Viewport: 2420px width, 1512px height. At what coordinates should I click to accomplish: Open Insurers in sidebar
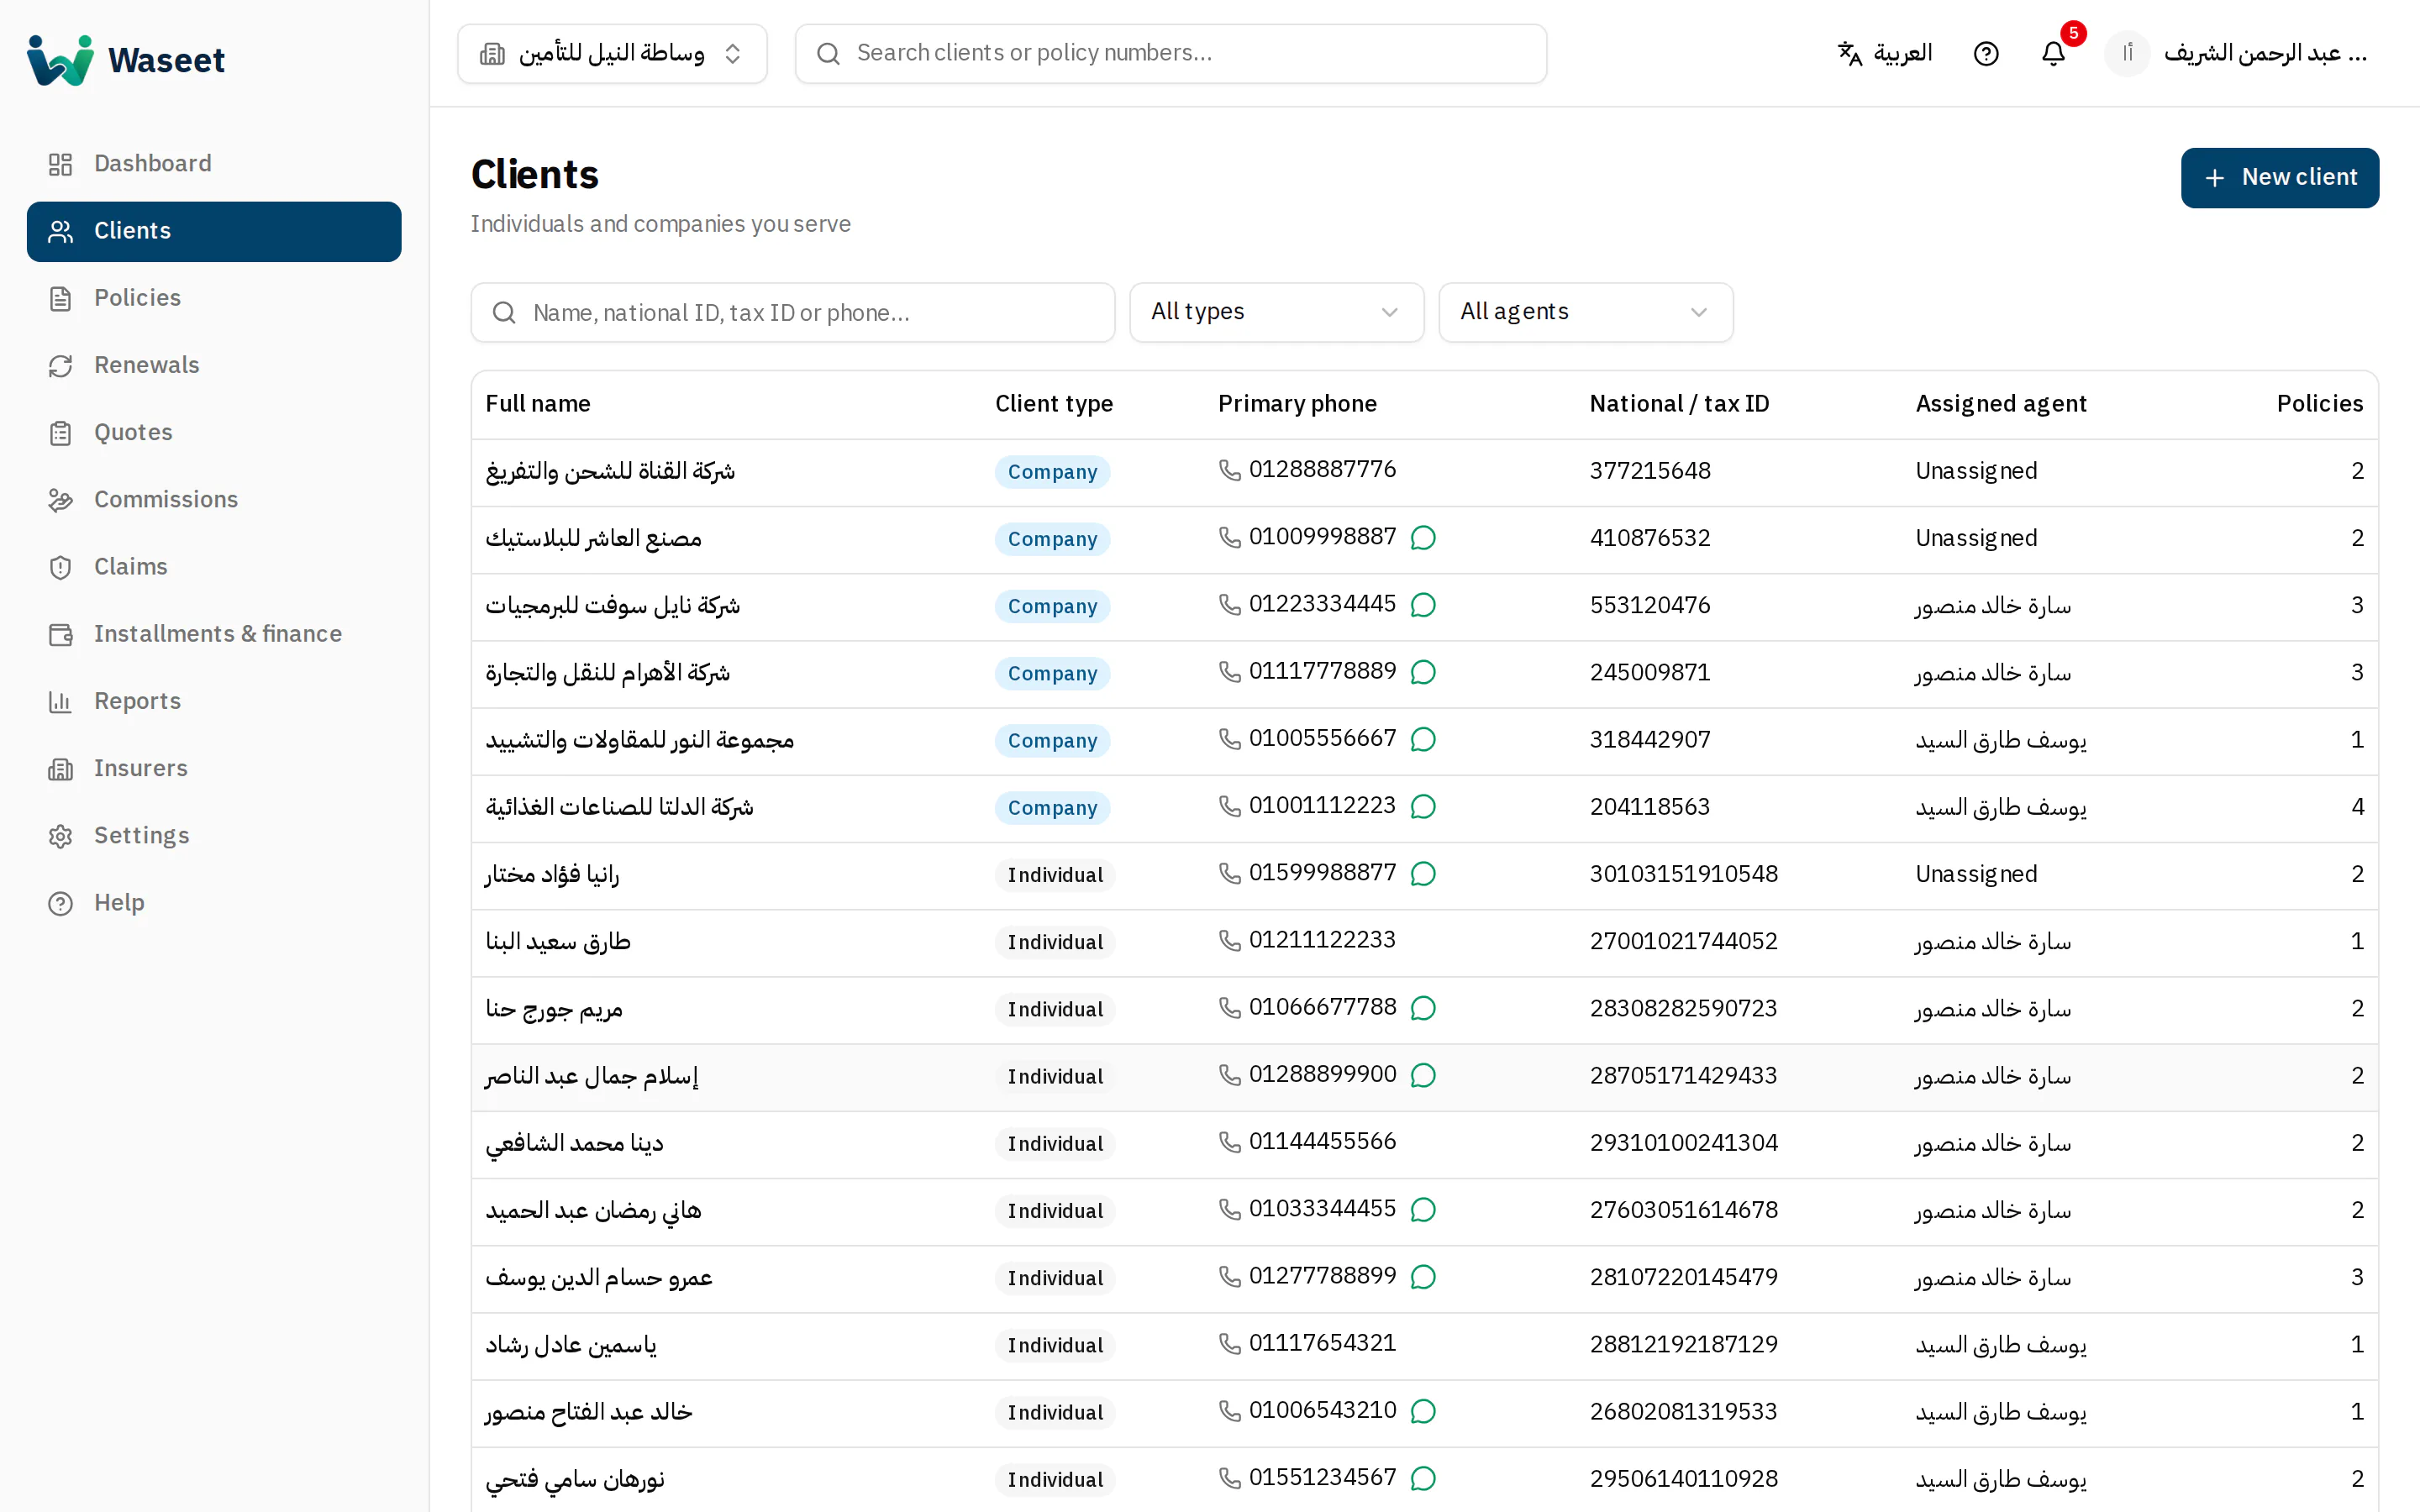(x=214, y=768)
